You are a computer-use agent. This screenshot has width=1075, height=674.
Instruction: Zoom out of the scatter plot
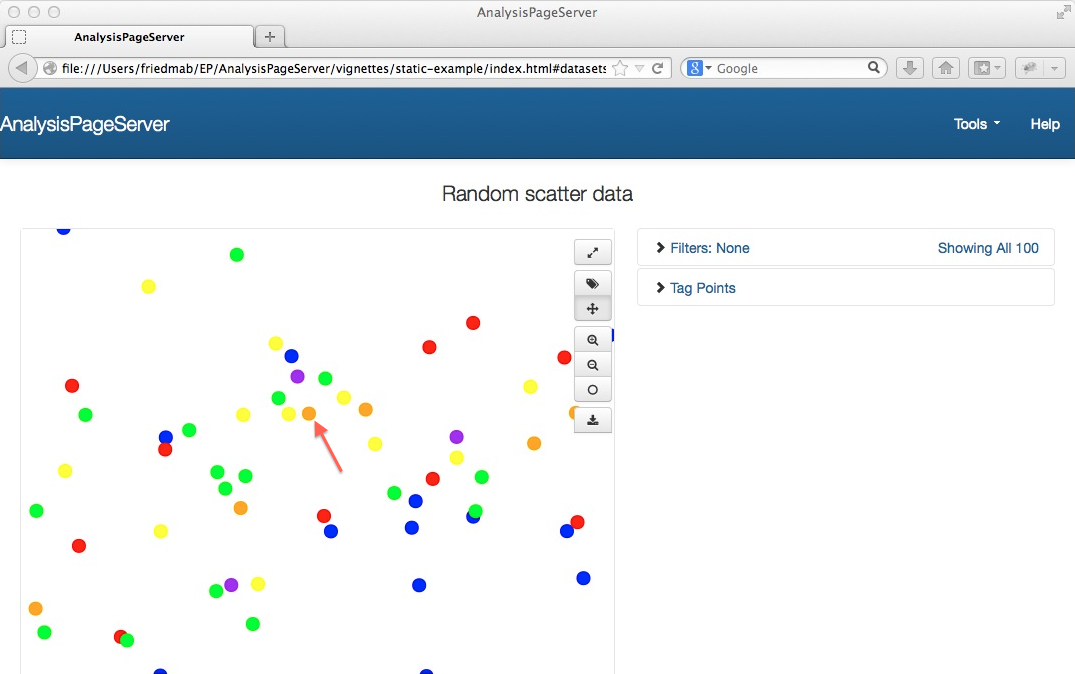[x=592, y=366]
